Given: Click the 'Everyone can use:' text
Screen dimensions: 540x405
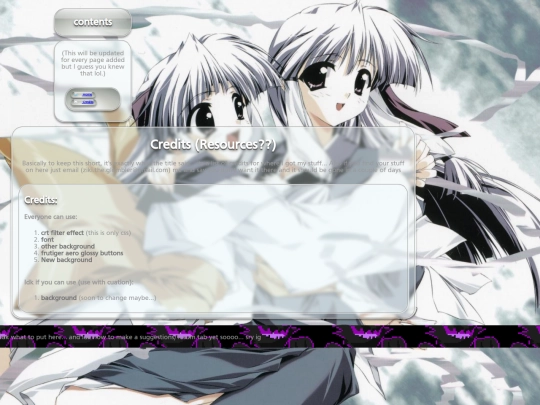Looking at the screenshot, I should [51, 217].
